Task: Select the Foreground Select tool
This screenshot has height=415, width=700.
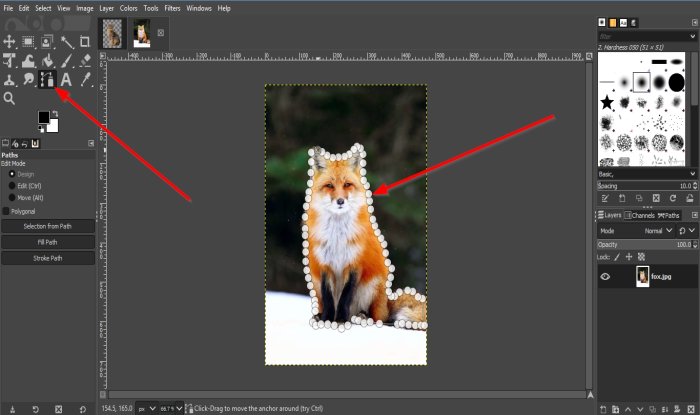Action: pos(47,42)
